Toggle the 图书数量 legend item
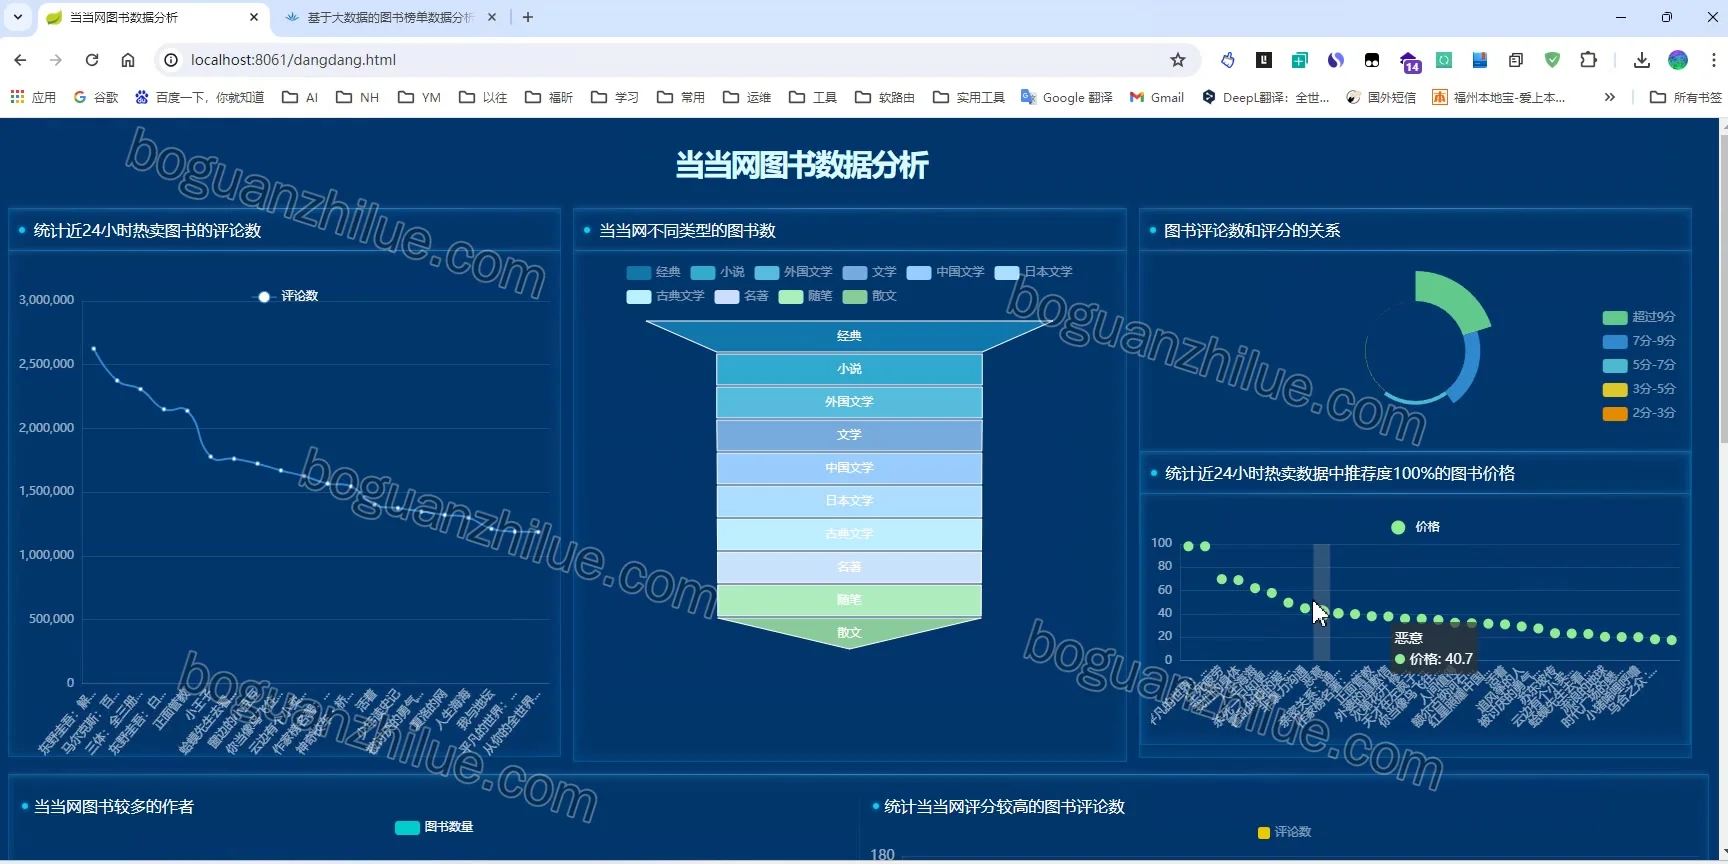The image size is (1728, 864). (x=434, y=827)
